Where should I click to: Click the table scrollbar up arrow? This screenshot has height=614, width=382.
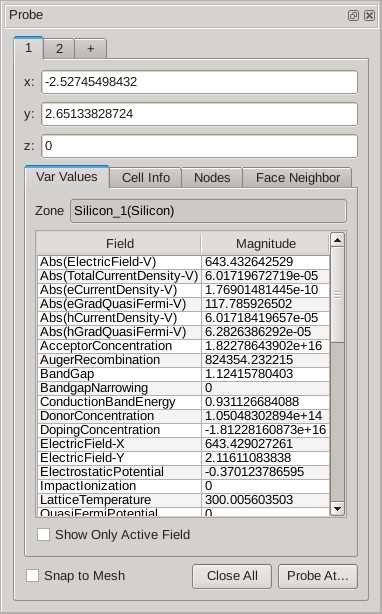click(337, 240)
